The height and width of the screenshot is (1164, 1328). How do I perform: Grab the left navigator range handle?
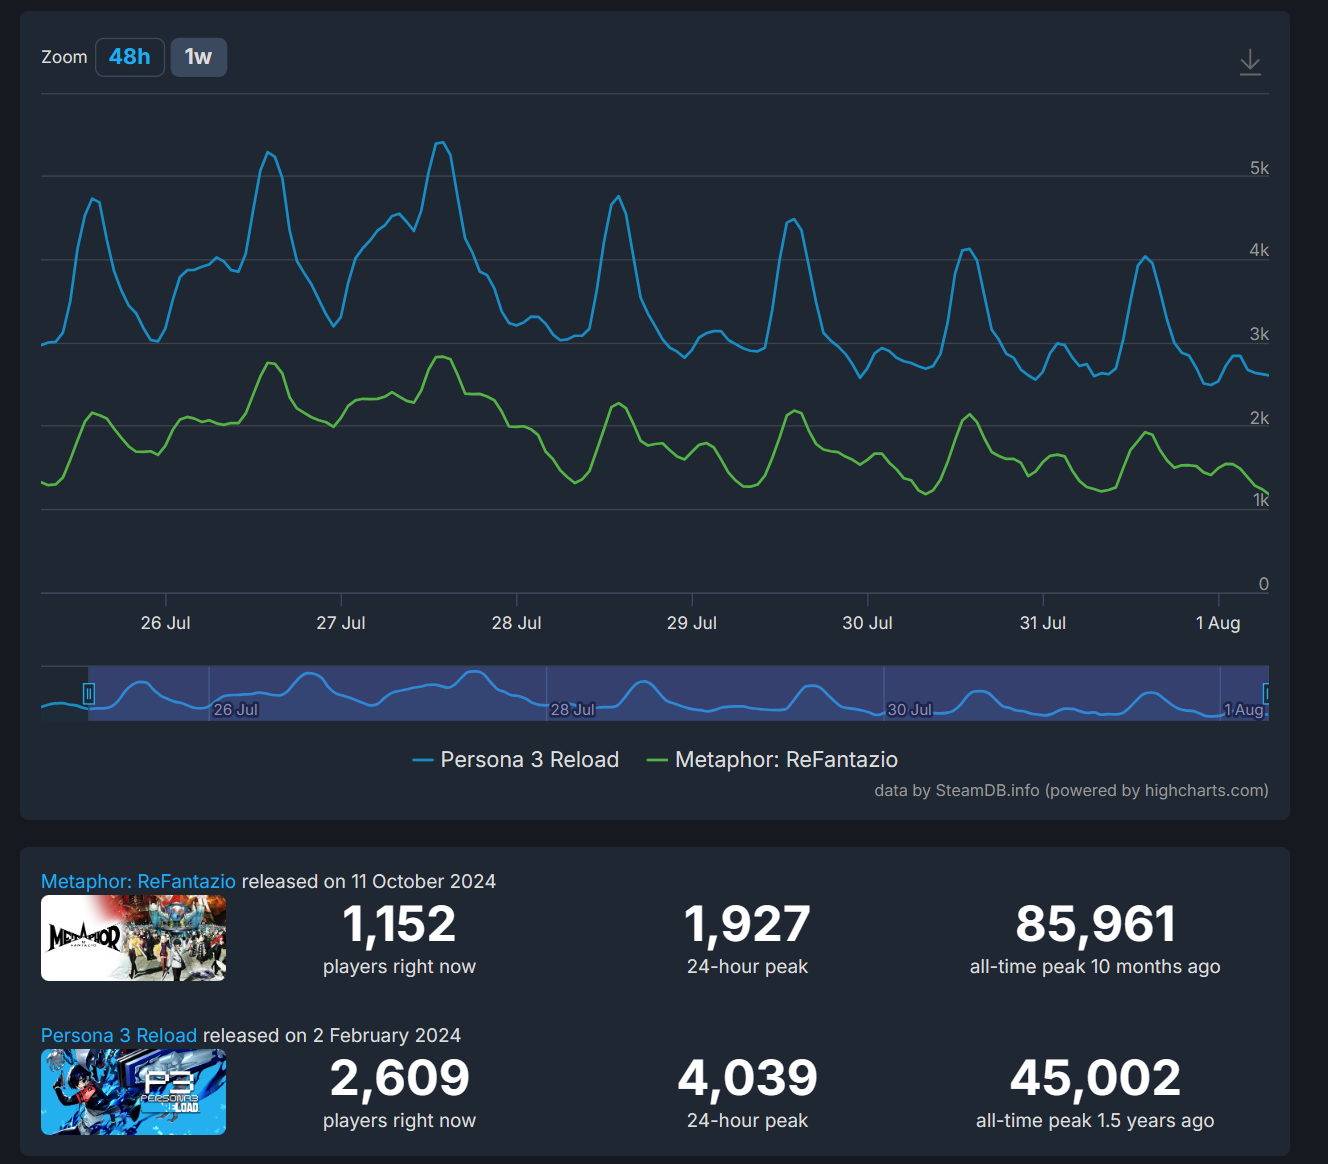tap(89, 693)
